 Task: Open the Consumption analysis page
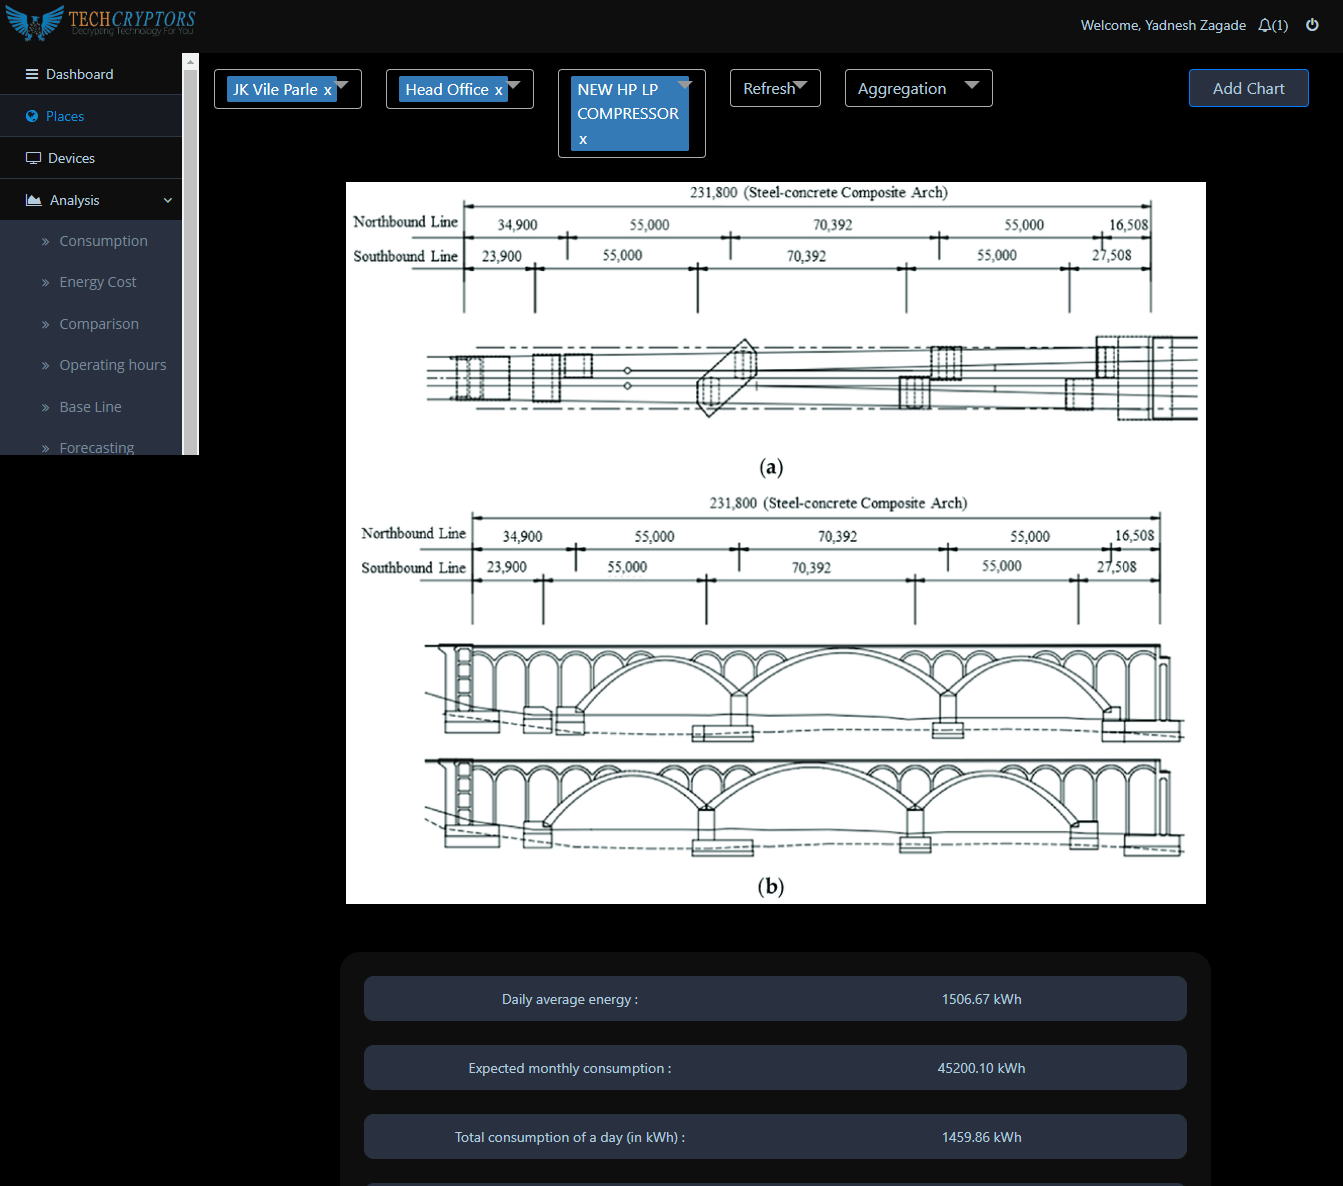tap(103, 241)
